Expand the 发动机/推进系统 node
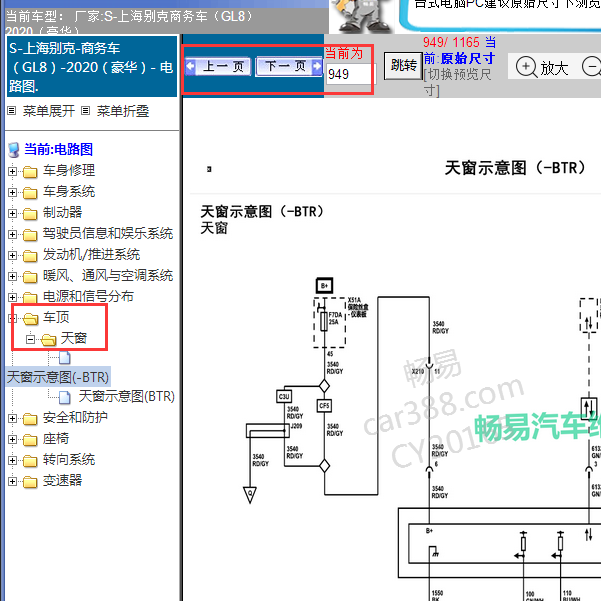 click(12, 255)
